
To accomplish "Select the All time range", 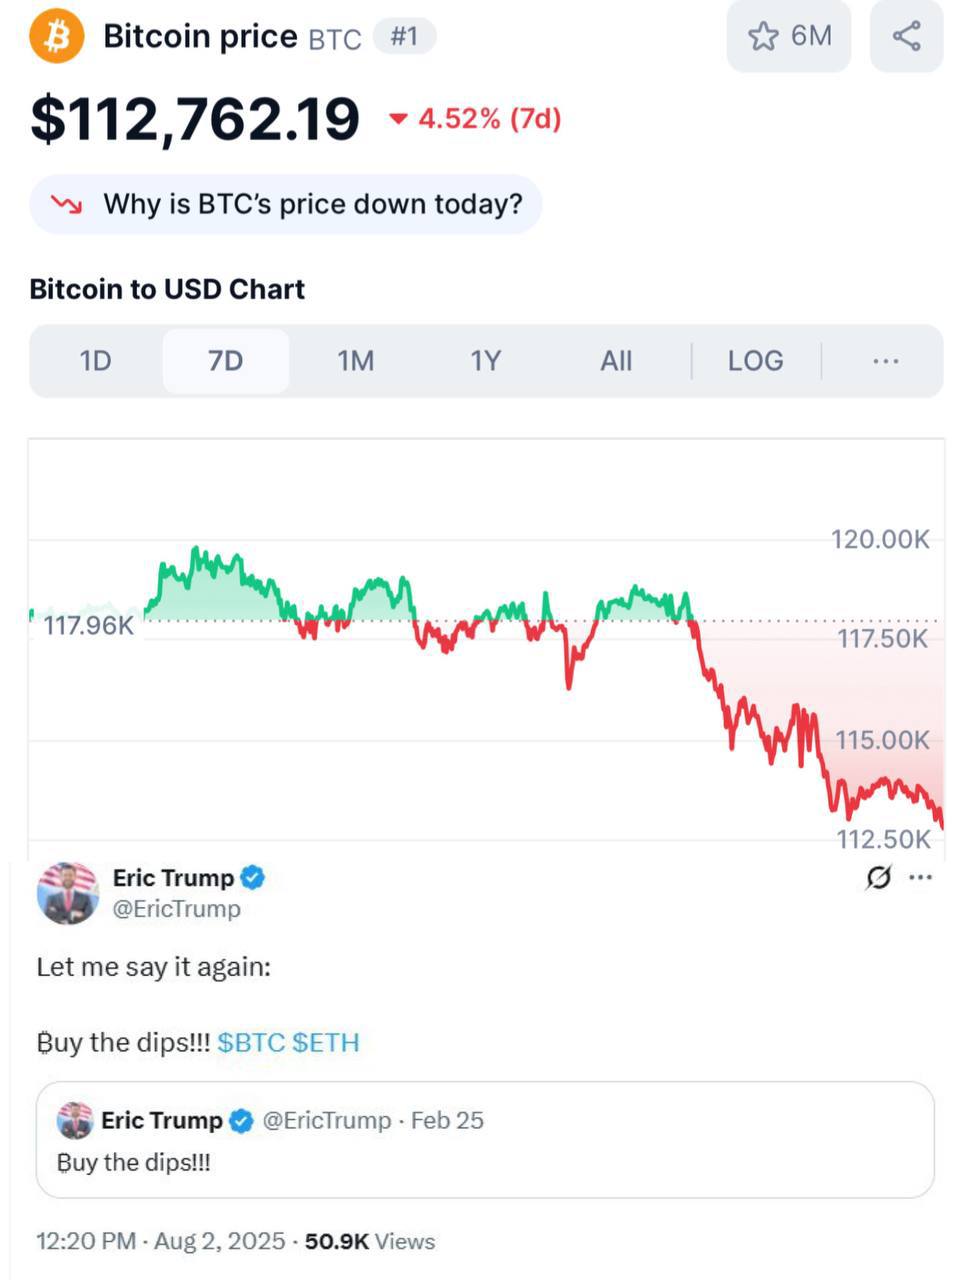I will [x=616, y=361].
